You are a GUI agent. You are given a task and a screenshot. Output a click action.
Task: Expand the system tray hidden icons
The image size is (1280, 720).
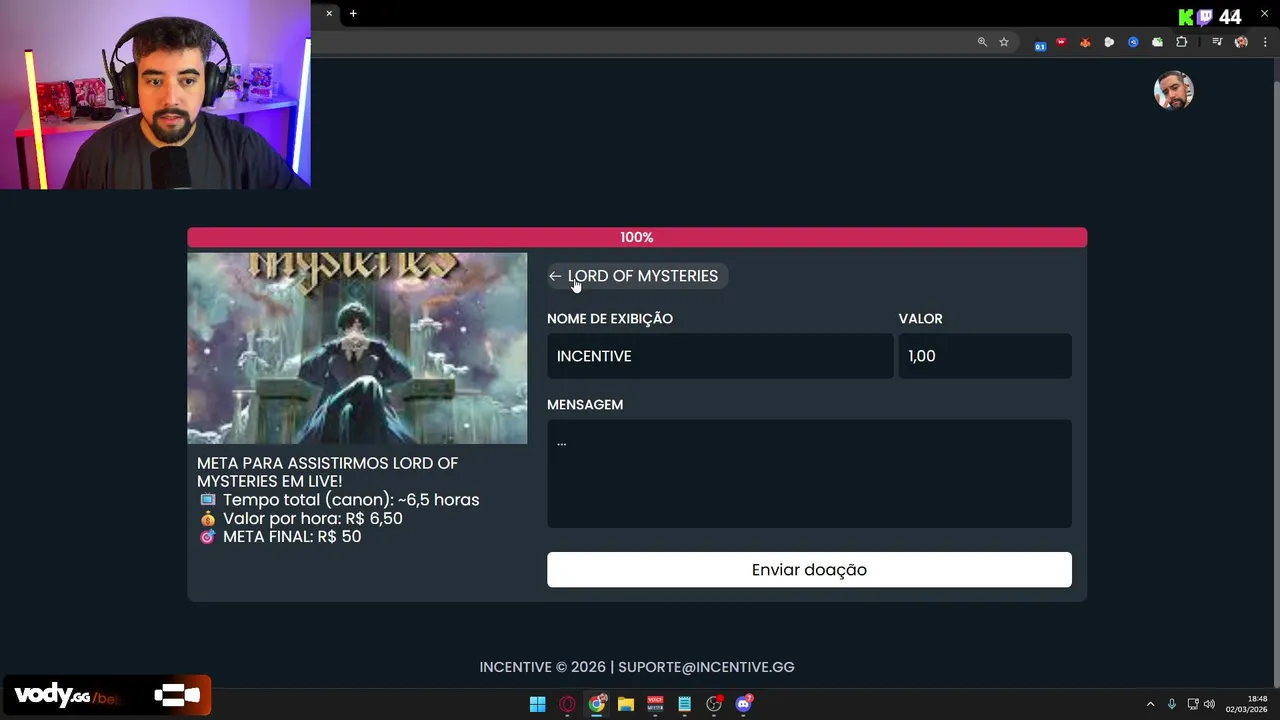point(1150,704)
